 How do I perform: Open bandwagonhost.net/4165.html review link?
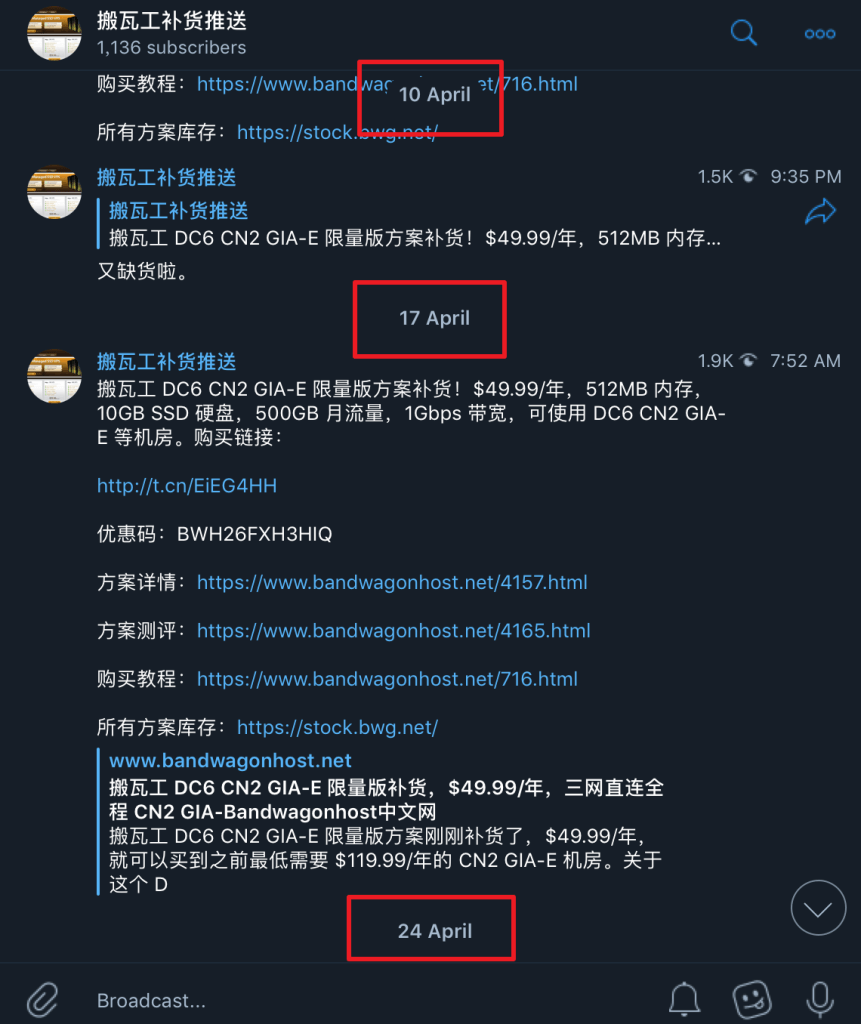[394, 631]
